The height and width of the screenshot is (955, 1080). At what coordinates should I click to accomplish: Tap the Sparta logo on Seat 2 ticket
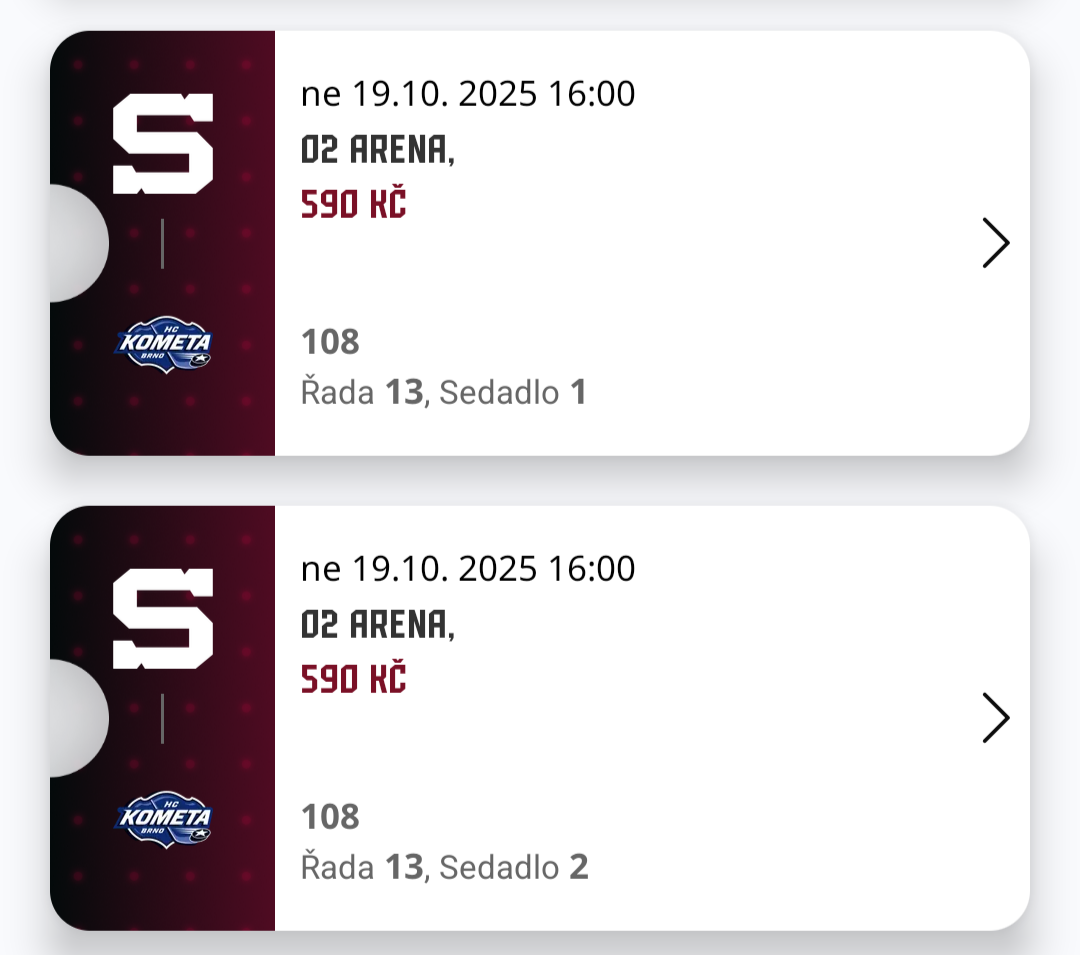(163, 618)
